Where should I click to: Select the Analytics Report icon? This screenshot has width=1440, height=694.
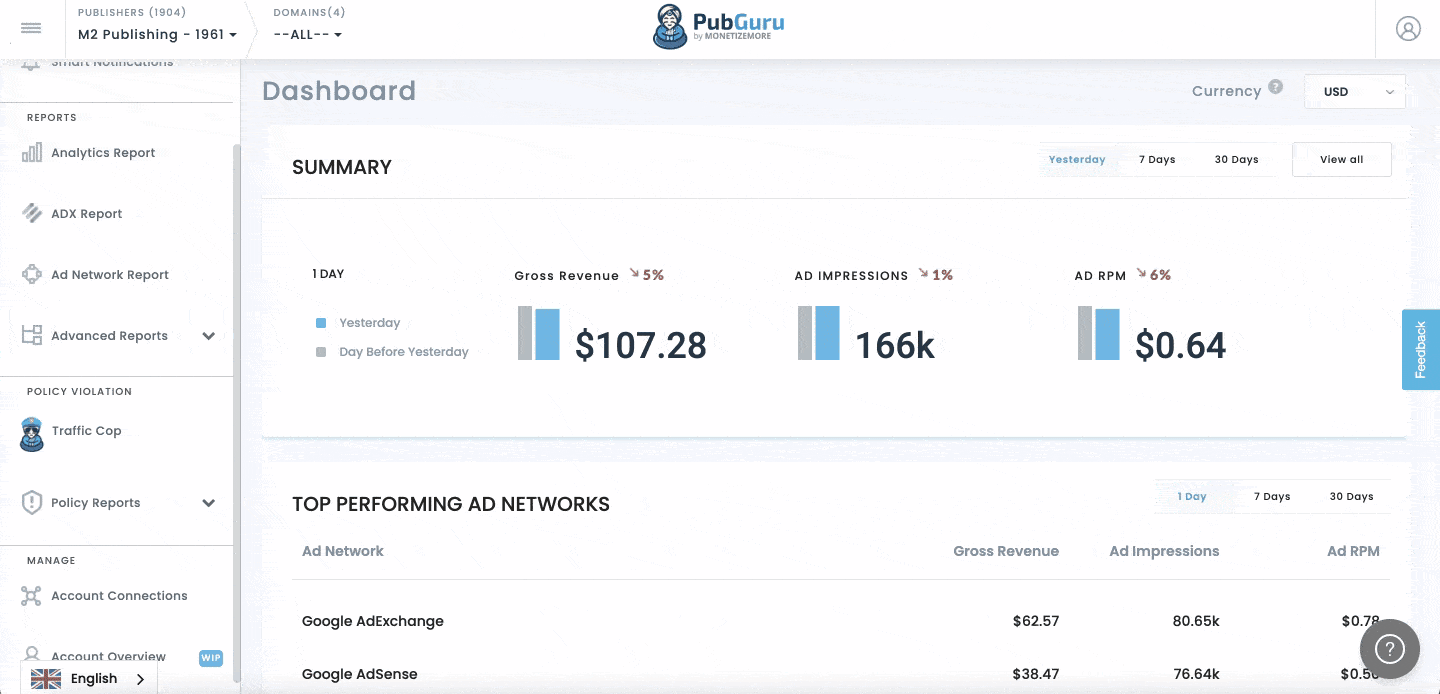pos(30,152)
